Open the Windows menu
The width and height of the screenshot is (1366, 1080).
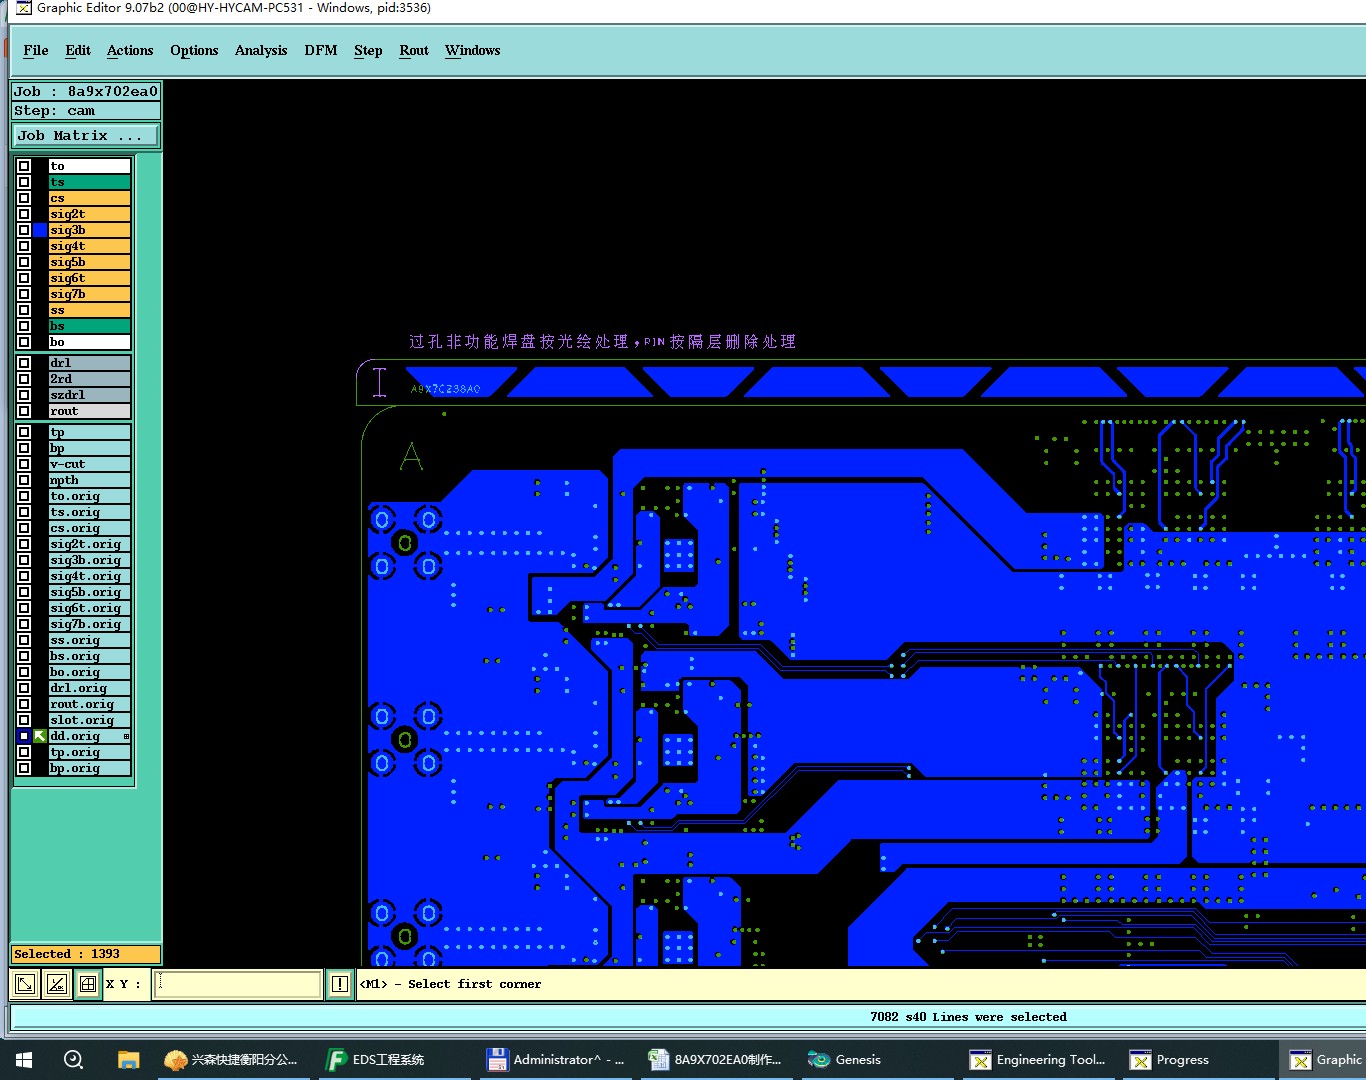coord(473,50)
